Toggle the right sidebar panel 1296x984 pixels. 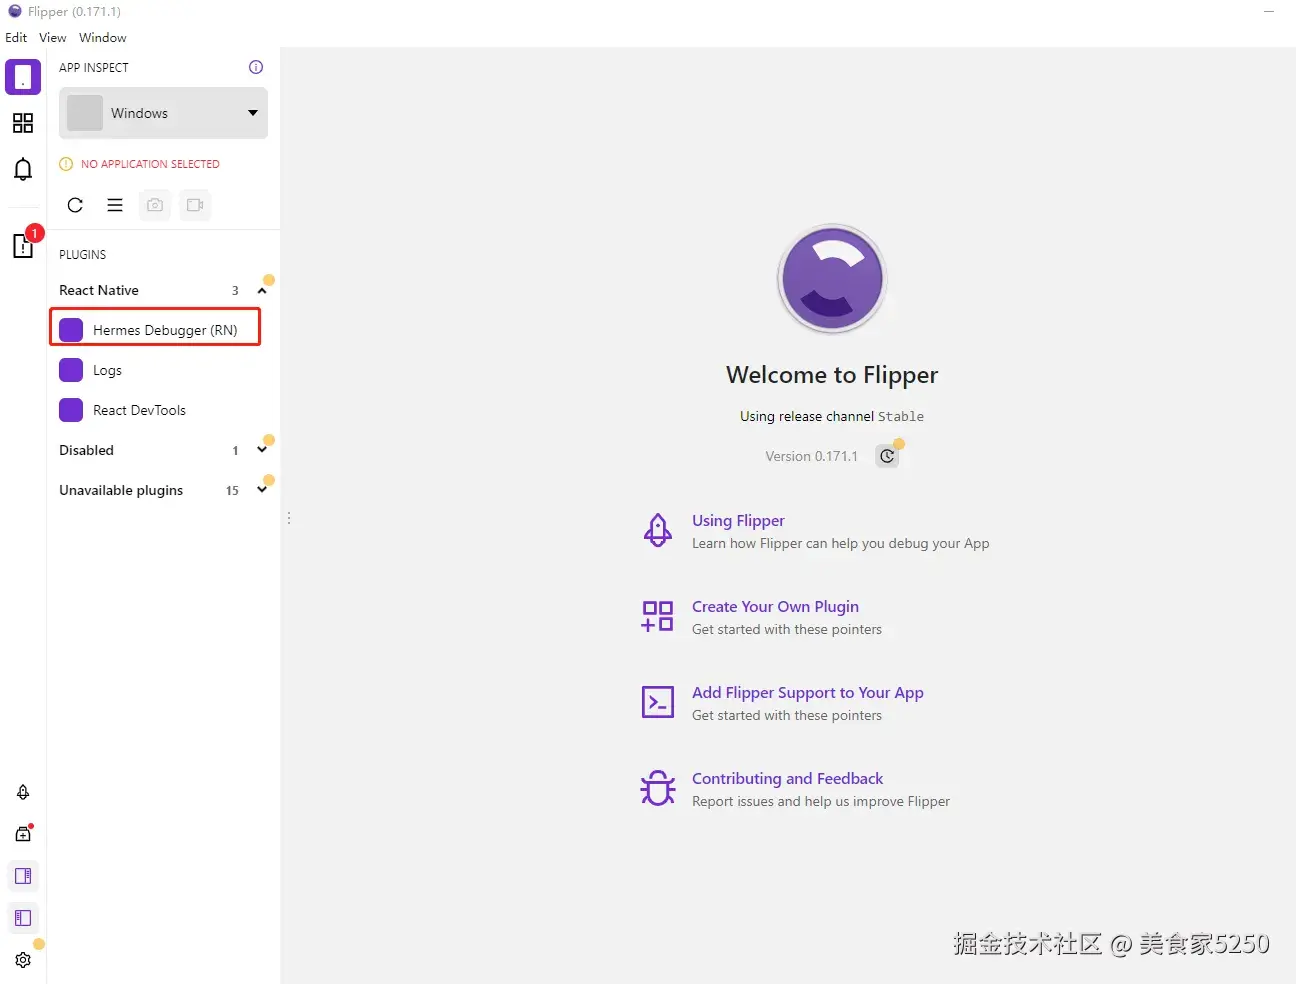coord(23,876)
